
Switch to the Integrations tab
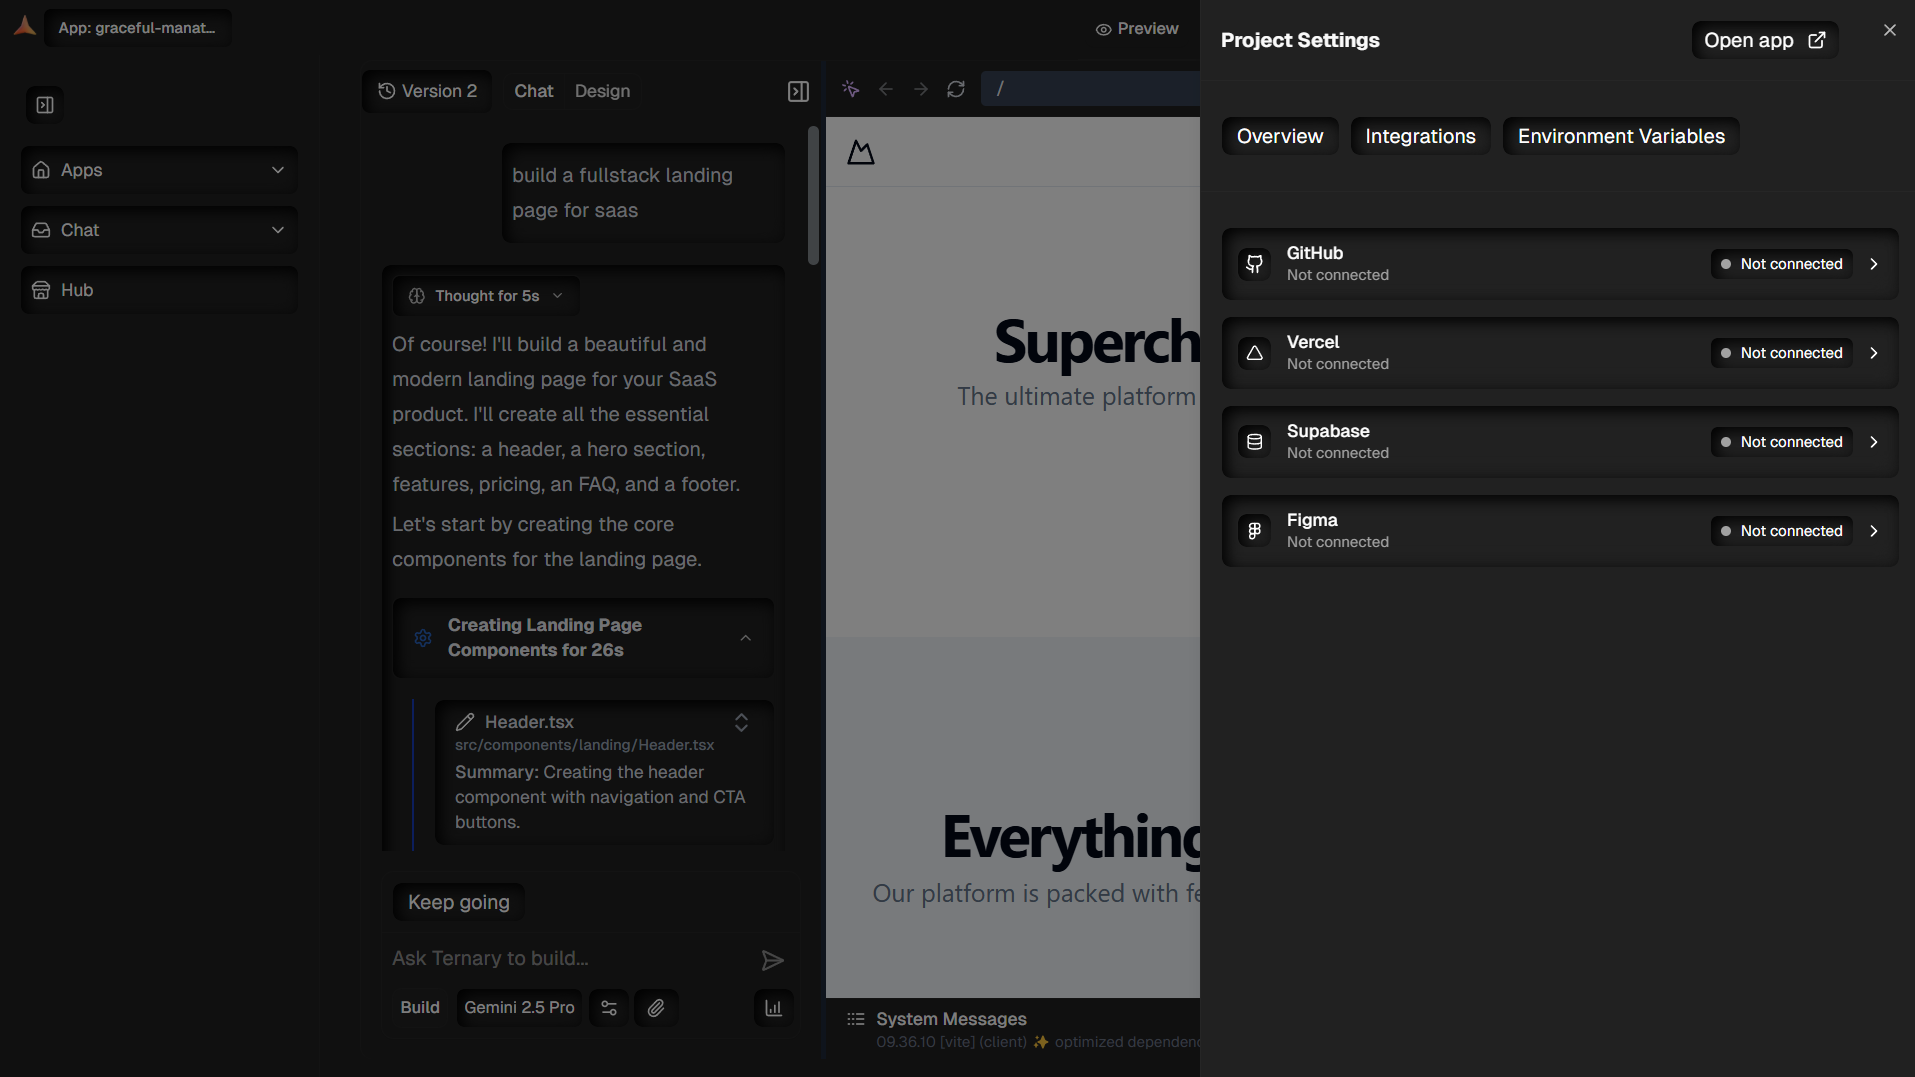[x=1420, y=136]
